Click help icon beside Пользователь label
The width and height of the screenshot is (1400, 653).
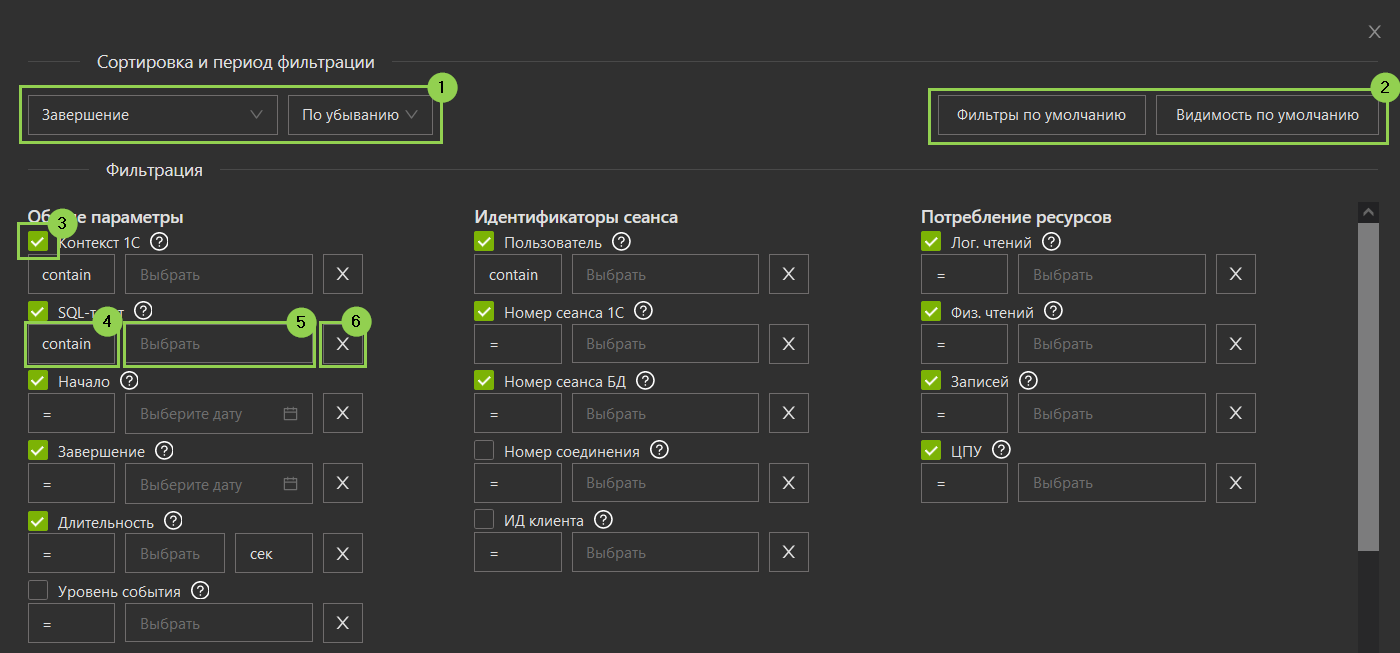622,241
